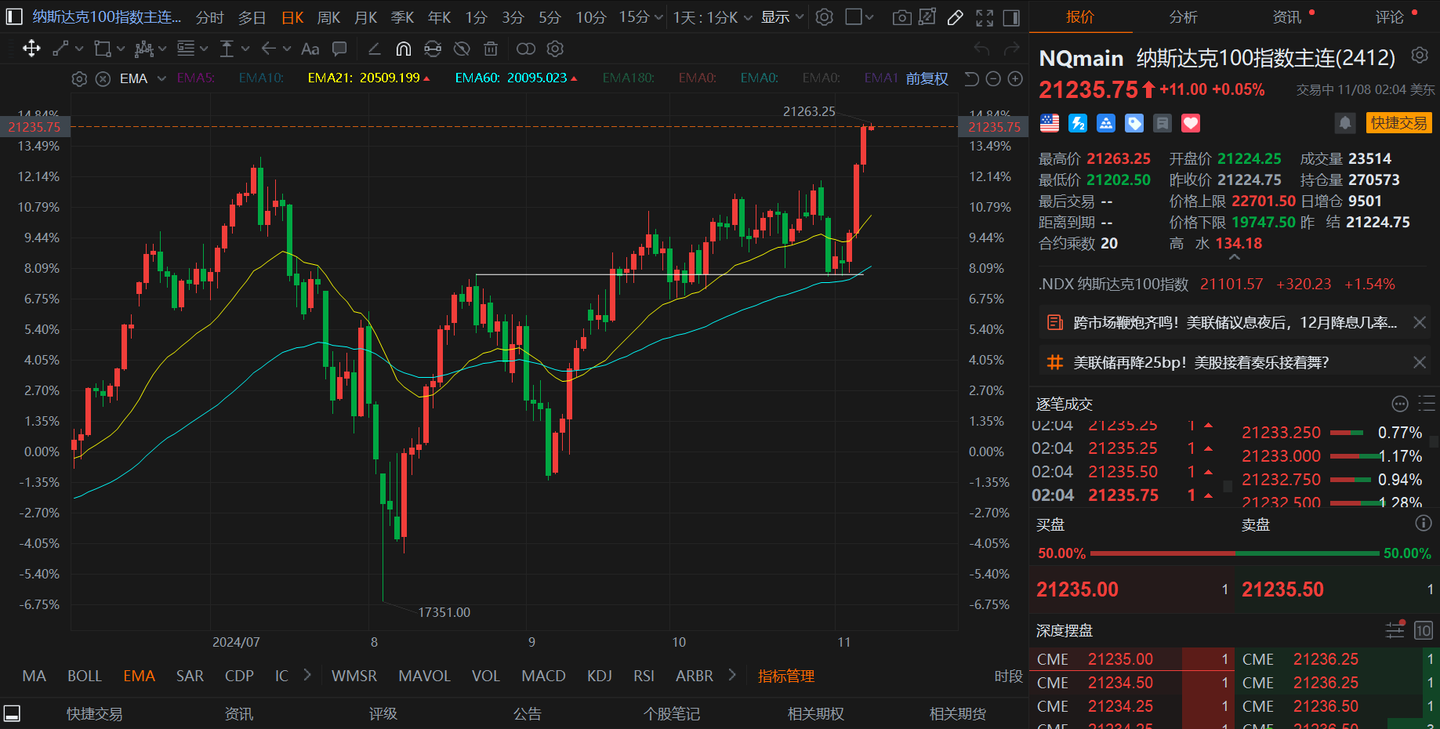Click the buy/sell 50% ratio bar
Screen dimensions: 1440x729
tap(1234, 553)
